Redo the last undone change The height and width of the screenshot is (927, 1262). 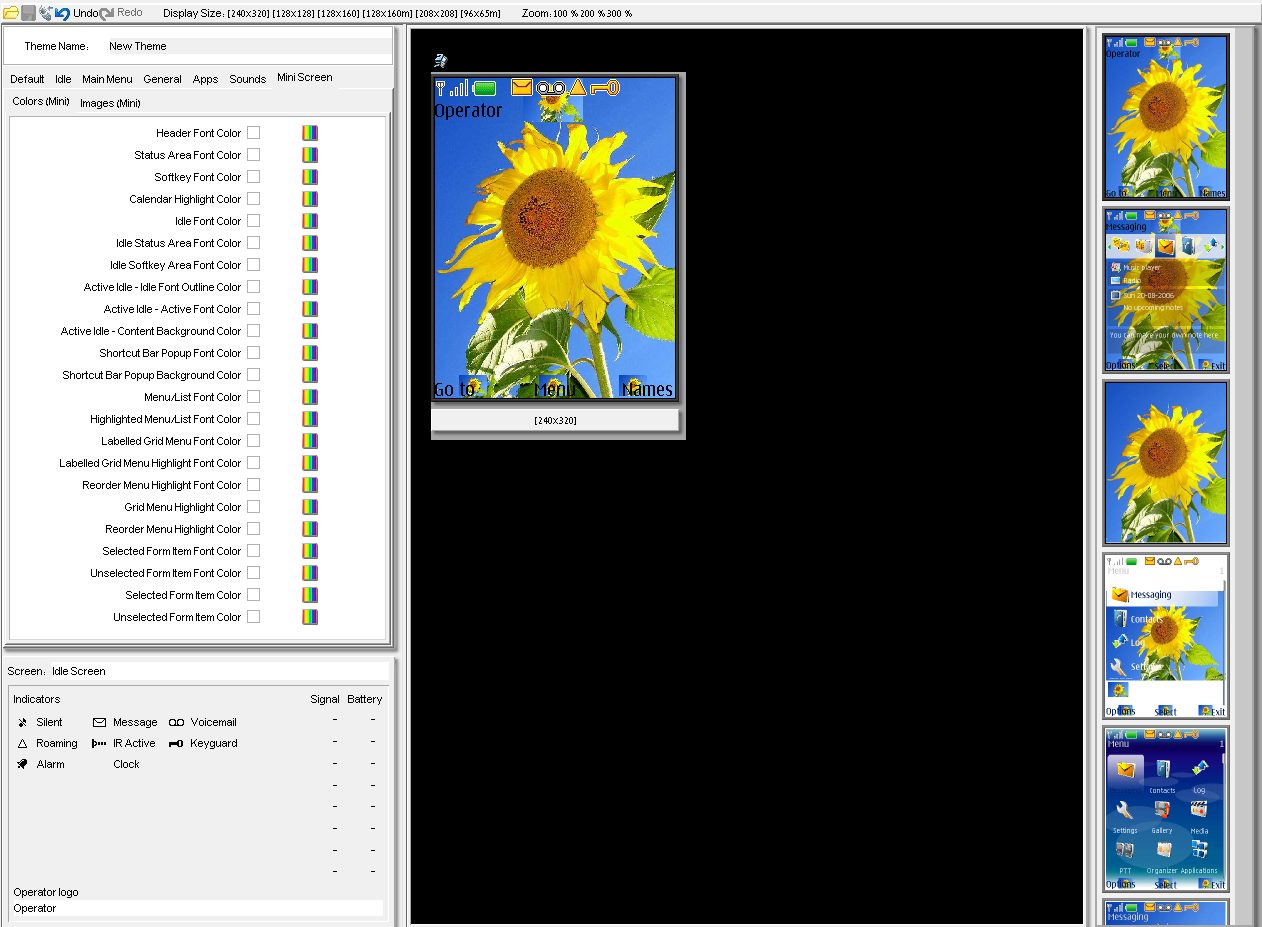pos(121,13)
